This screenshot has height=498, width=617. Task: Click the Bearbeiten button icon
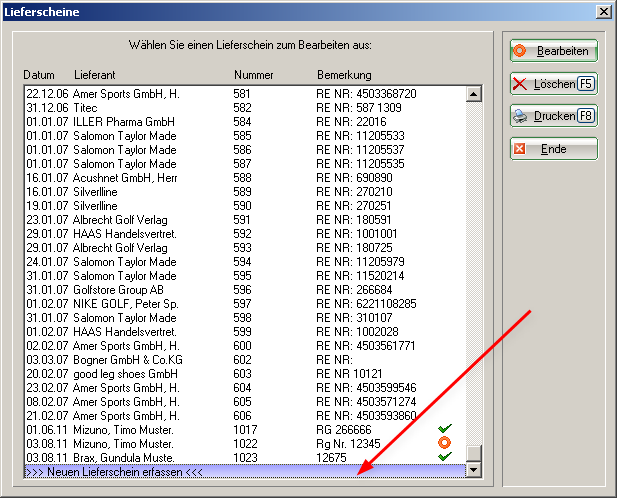[x=521, y=51]
